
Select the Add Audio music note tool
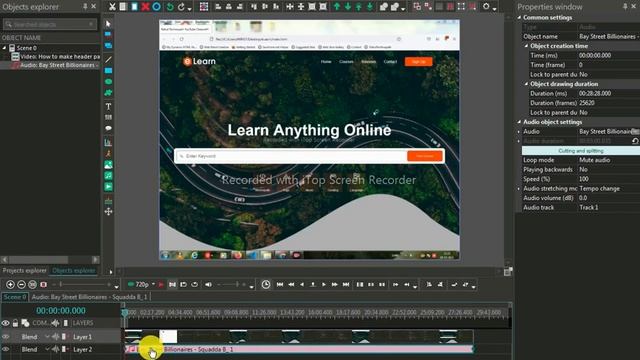click(x=108, y=176)
